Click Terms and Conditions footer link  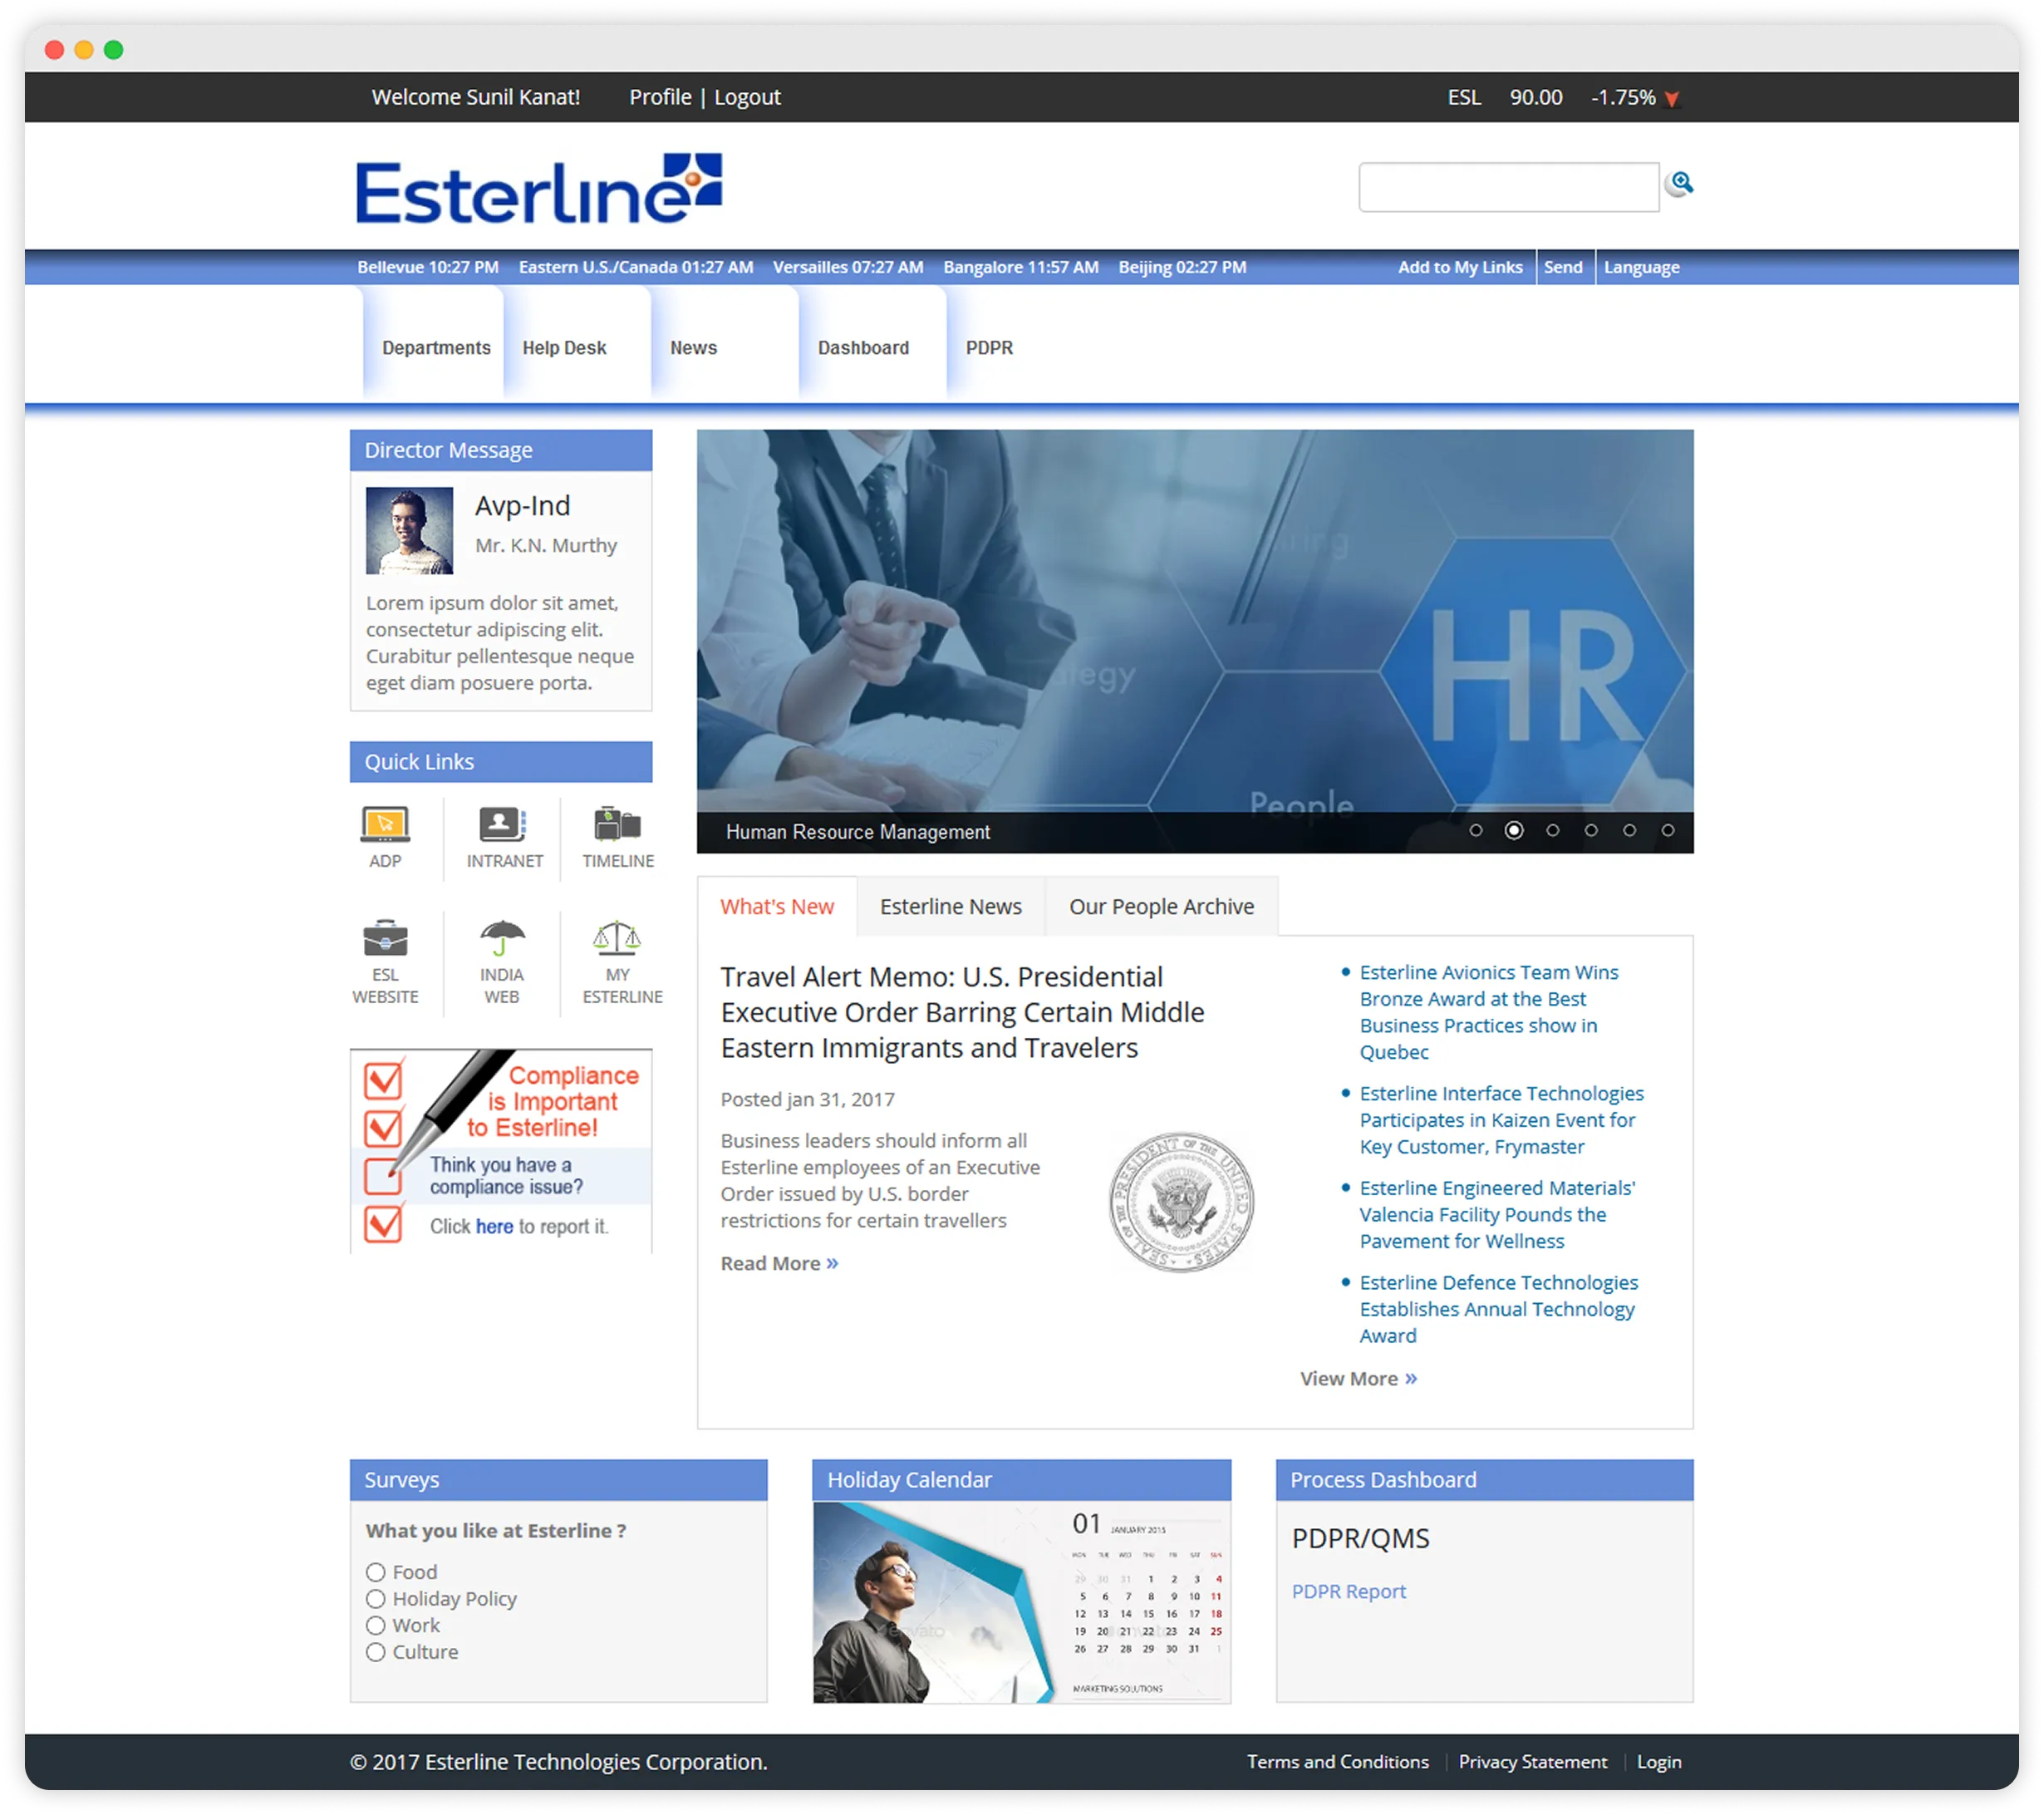click(x=1337, y=1762)
